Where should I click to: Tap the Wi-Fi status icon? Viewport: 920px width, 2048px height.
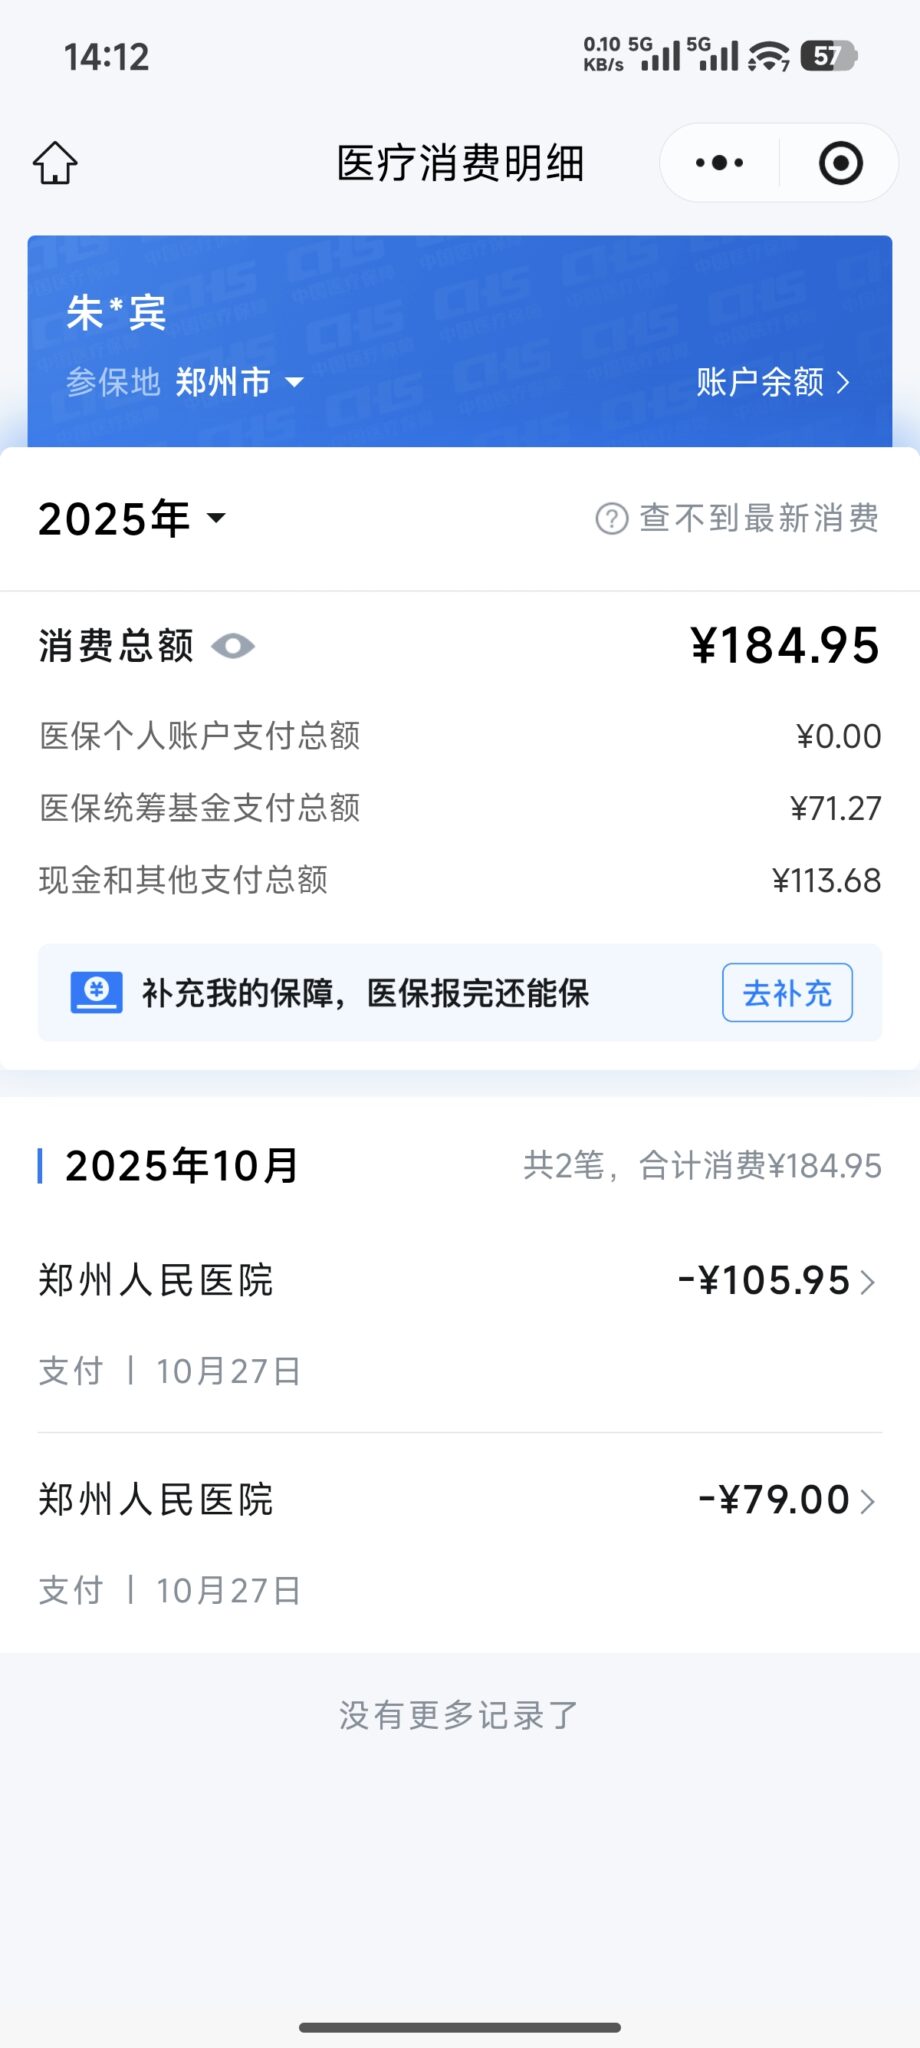click(x=768, y=57)
